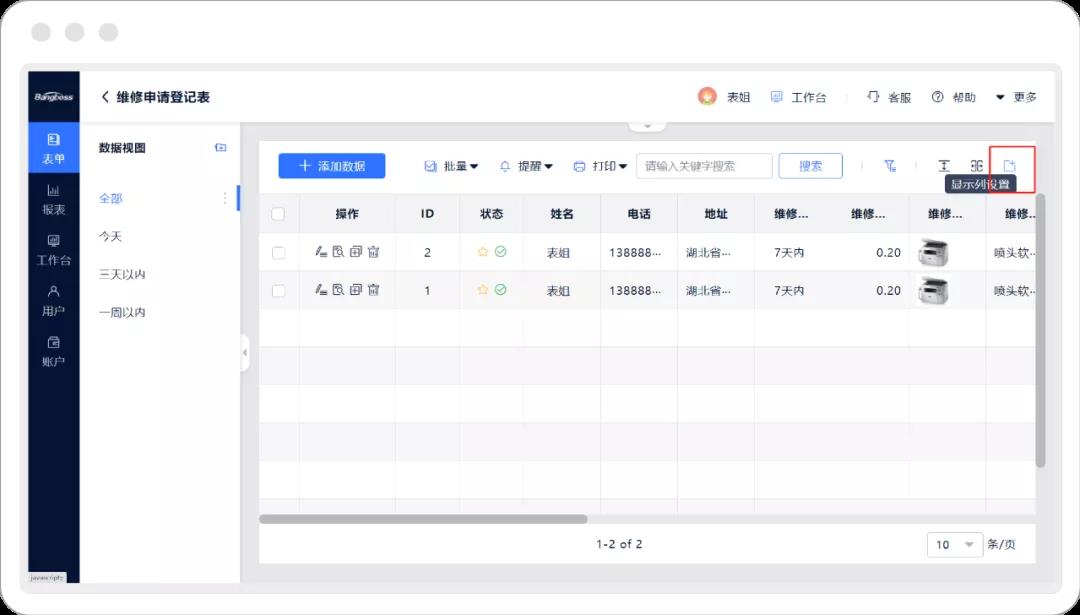Open 报表 in the left sidebar
Viewport: 1080px width, 615px height.
click(54, 200)
